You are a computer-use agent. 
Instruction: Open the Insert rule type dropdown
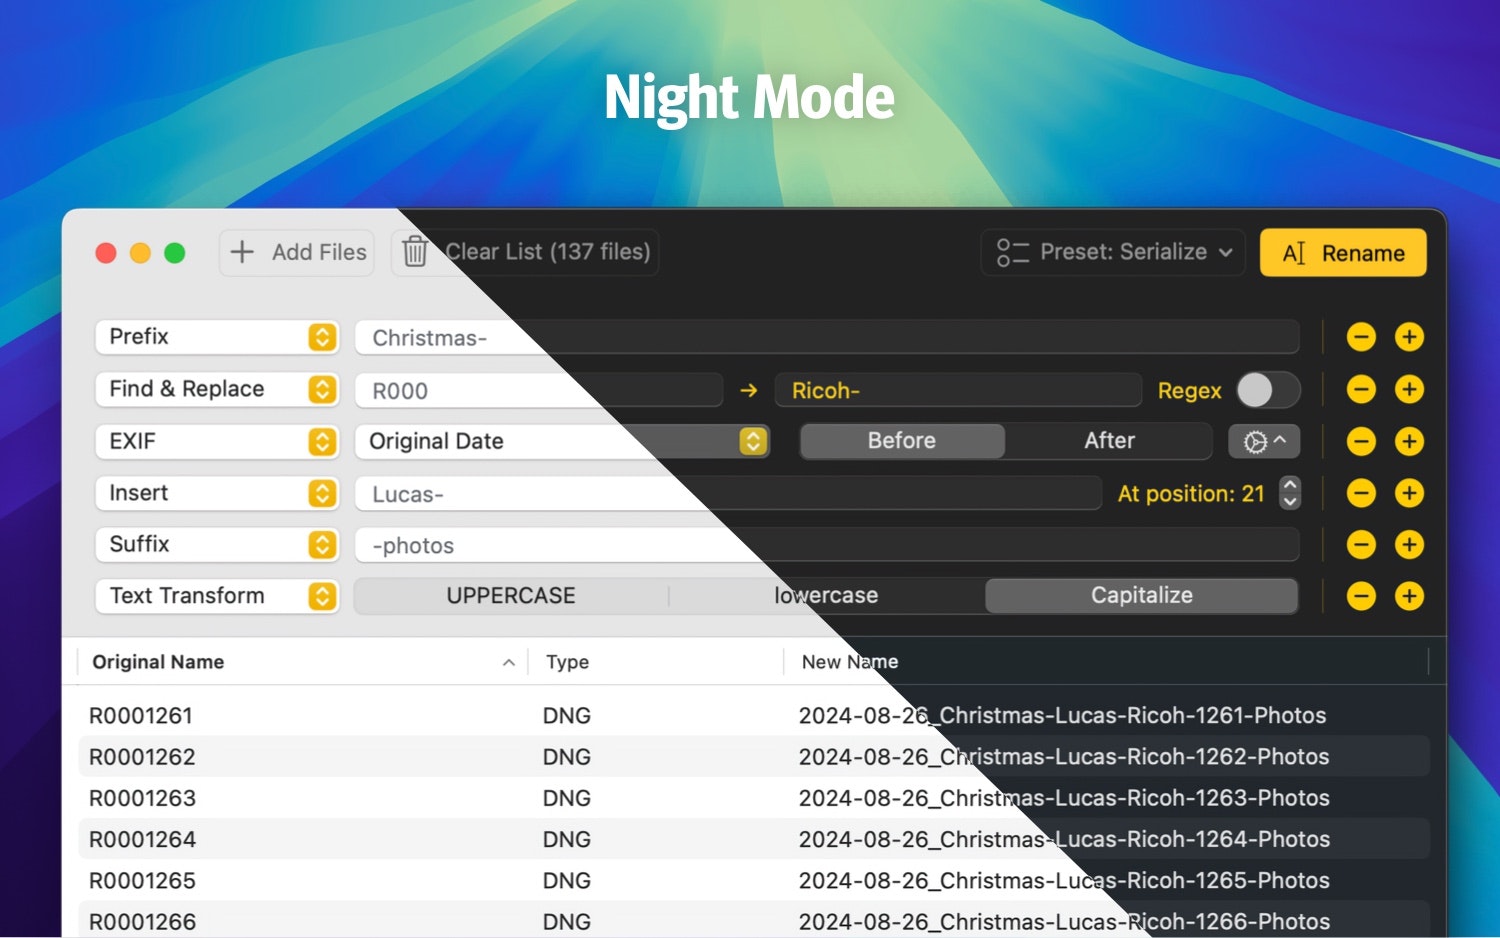click(217, 493)
